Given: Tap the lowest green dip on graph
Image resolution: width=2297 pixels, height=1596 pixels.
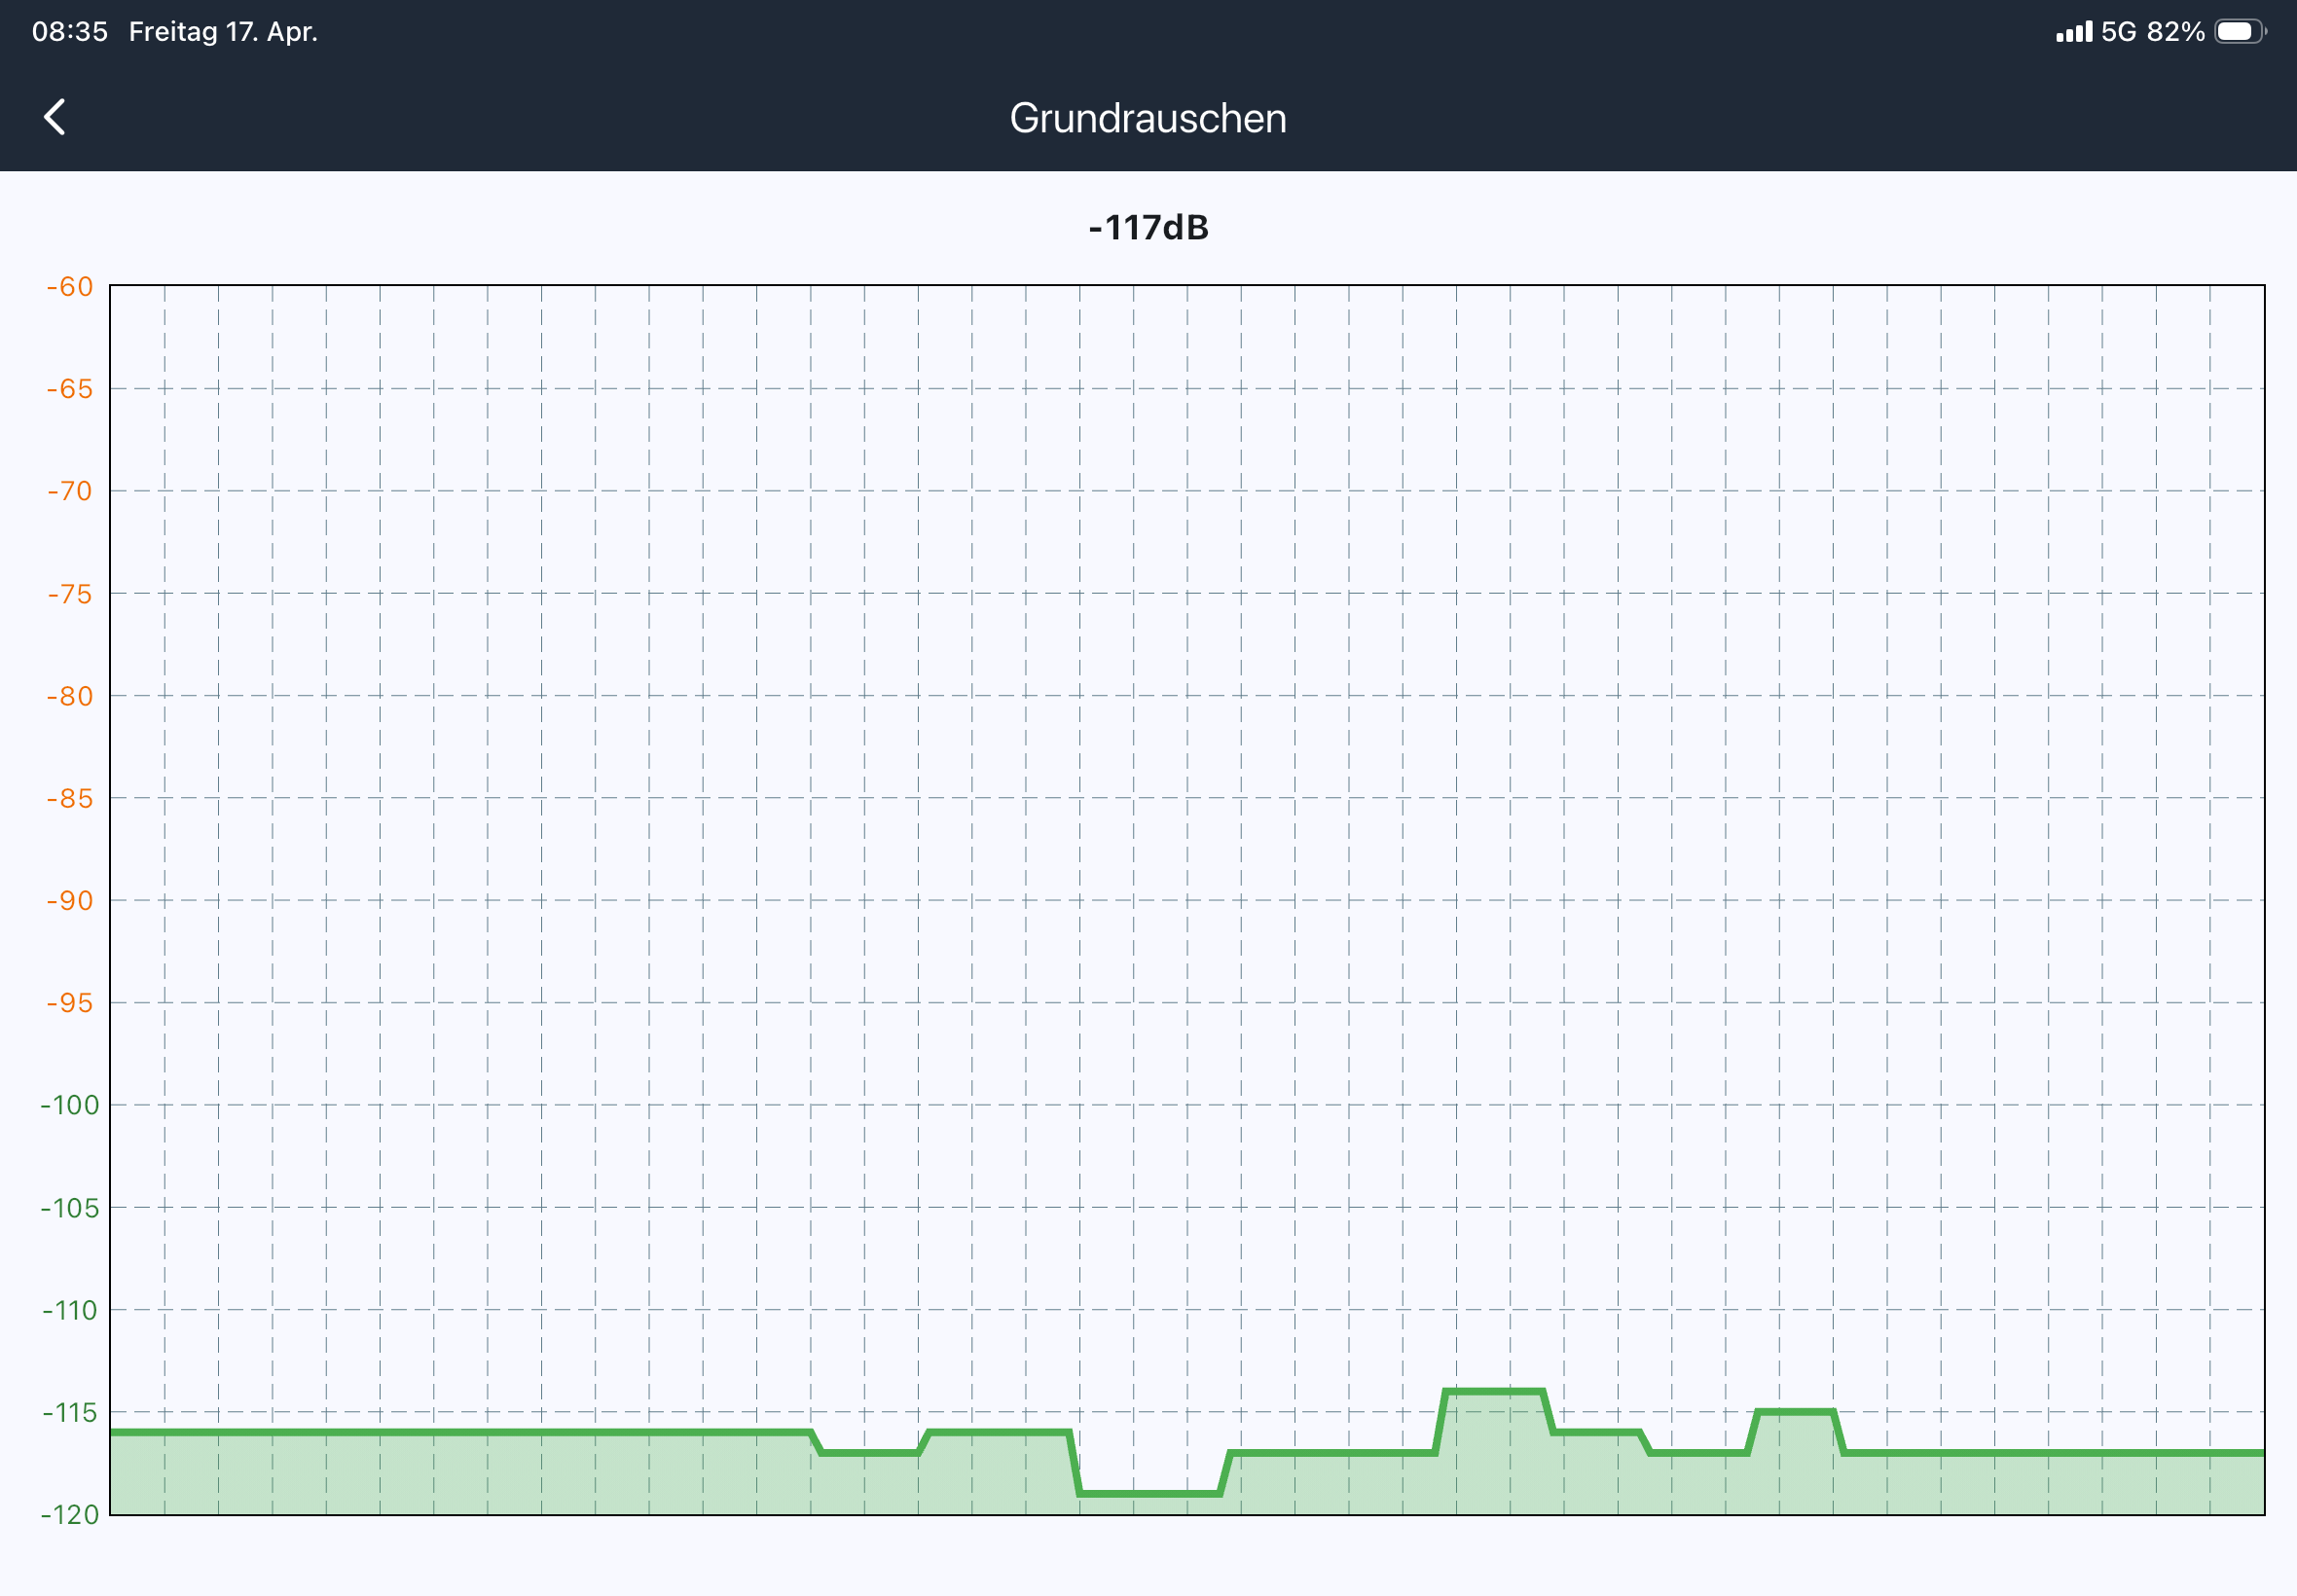Looking at the screenshot, I should [1149, 1493].
